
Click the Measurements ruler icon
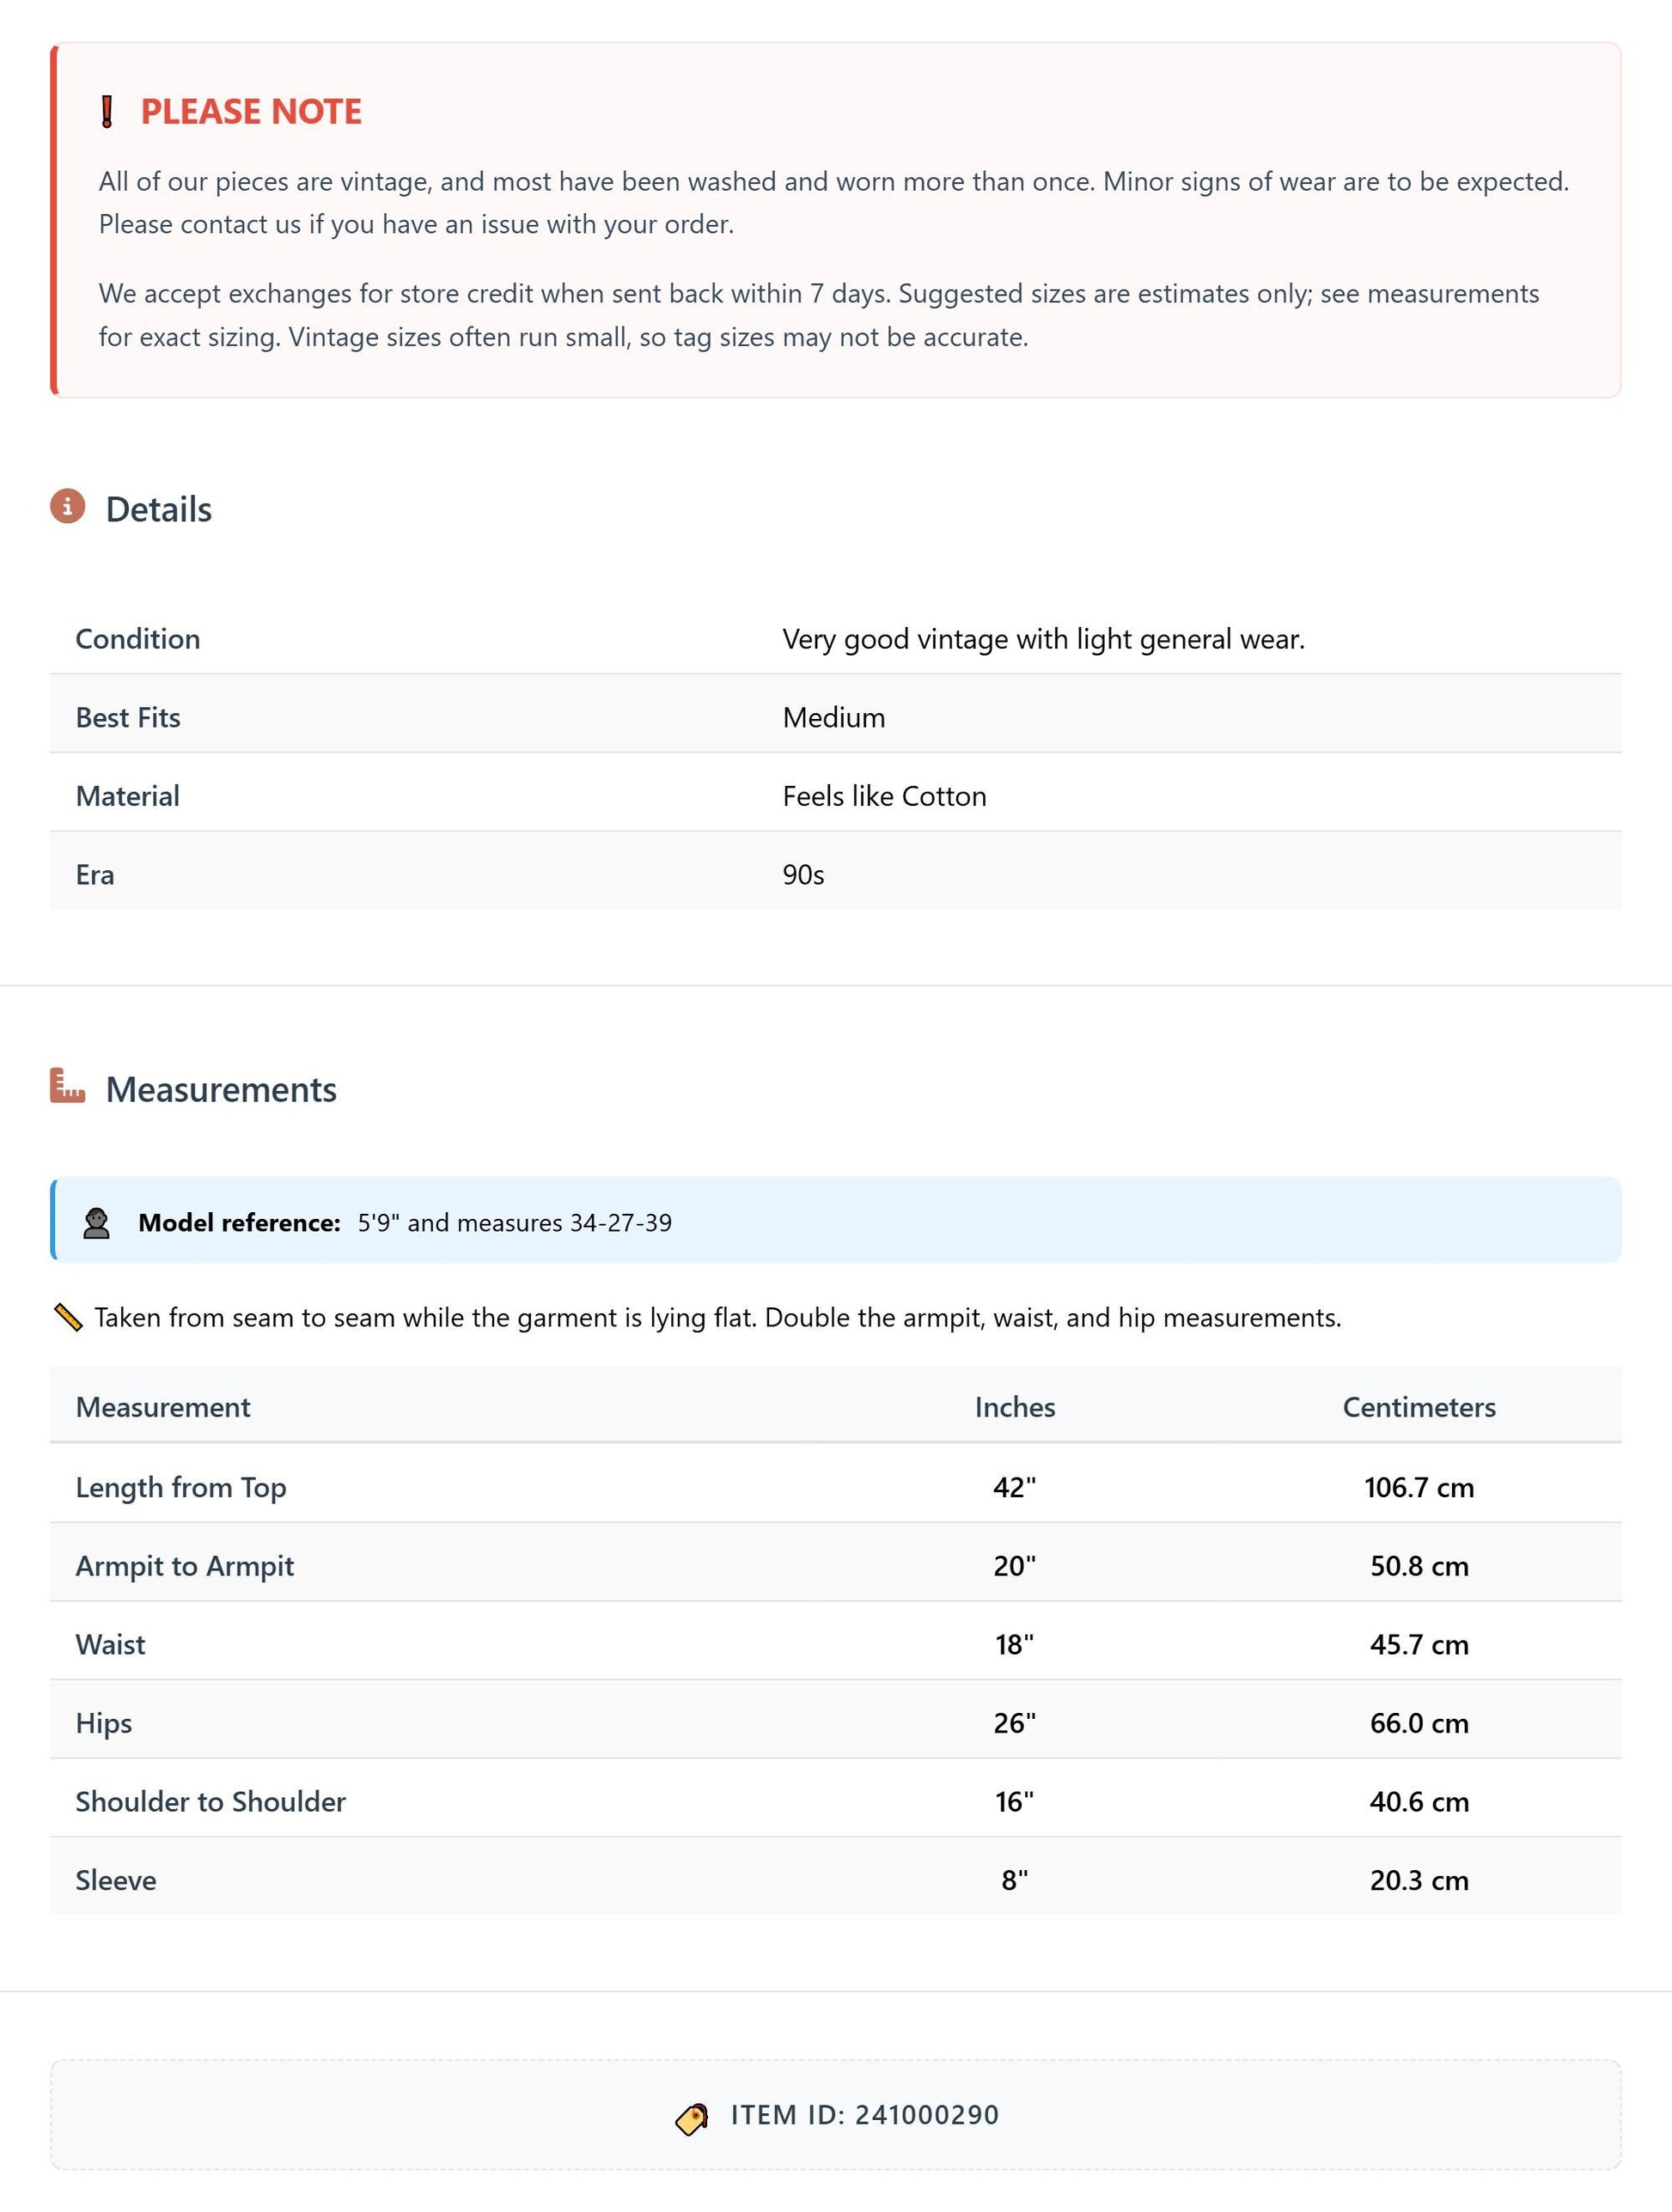pos(68,1086)
